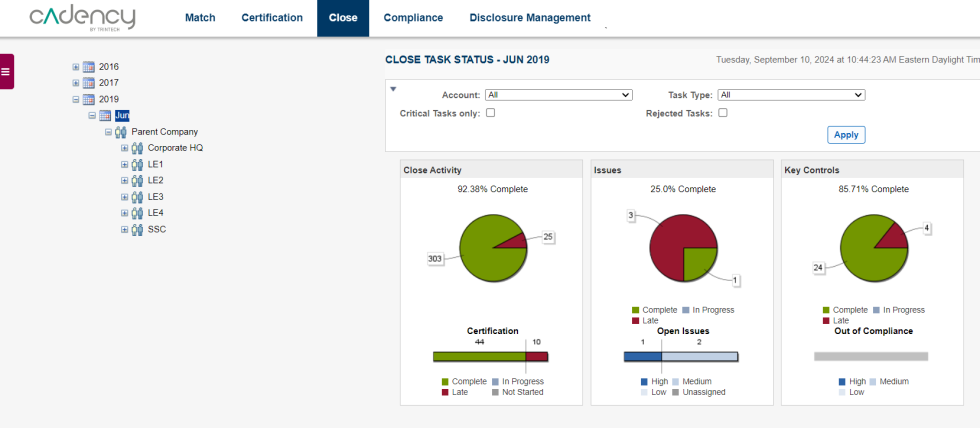This screenshot has width=980, height=428.
Task: Tick the Rejected Tasks checkbox
Action: coord(723,113)
